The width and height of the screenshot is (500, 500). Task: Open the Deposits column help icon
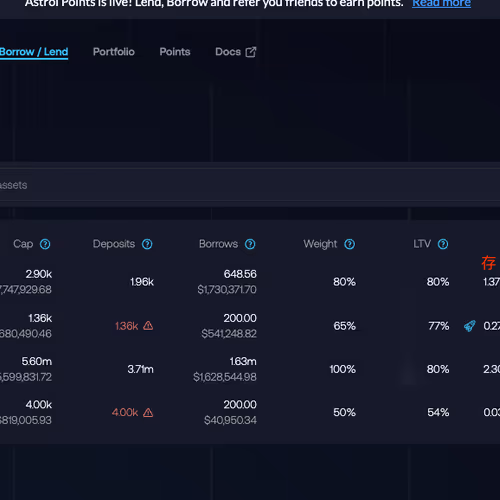pos(147,244)
